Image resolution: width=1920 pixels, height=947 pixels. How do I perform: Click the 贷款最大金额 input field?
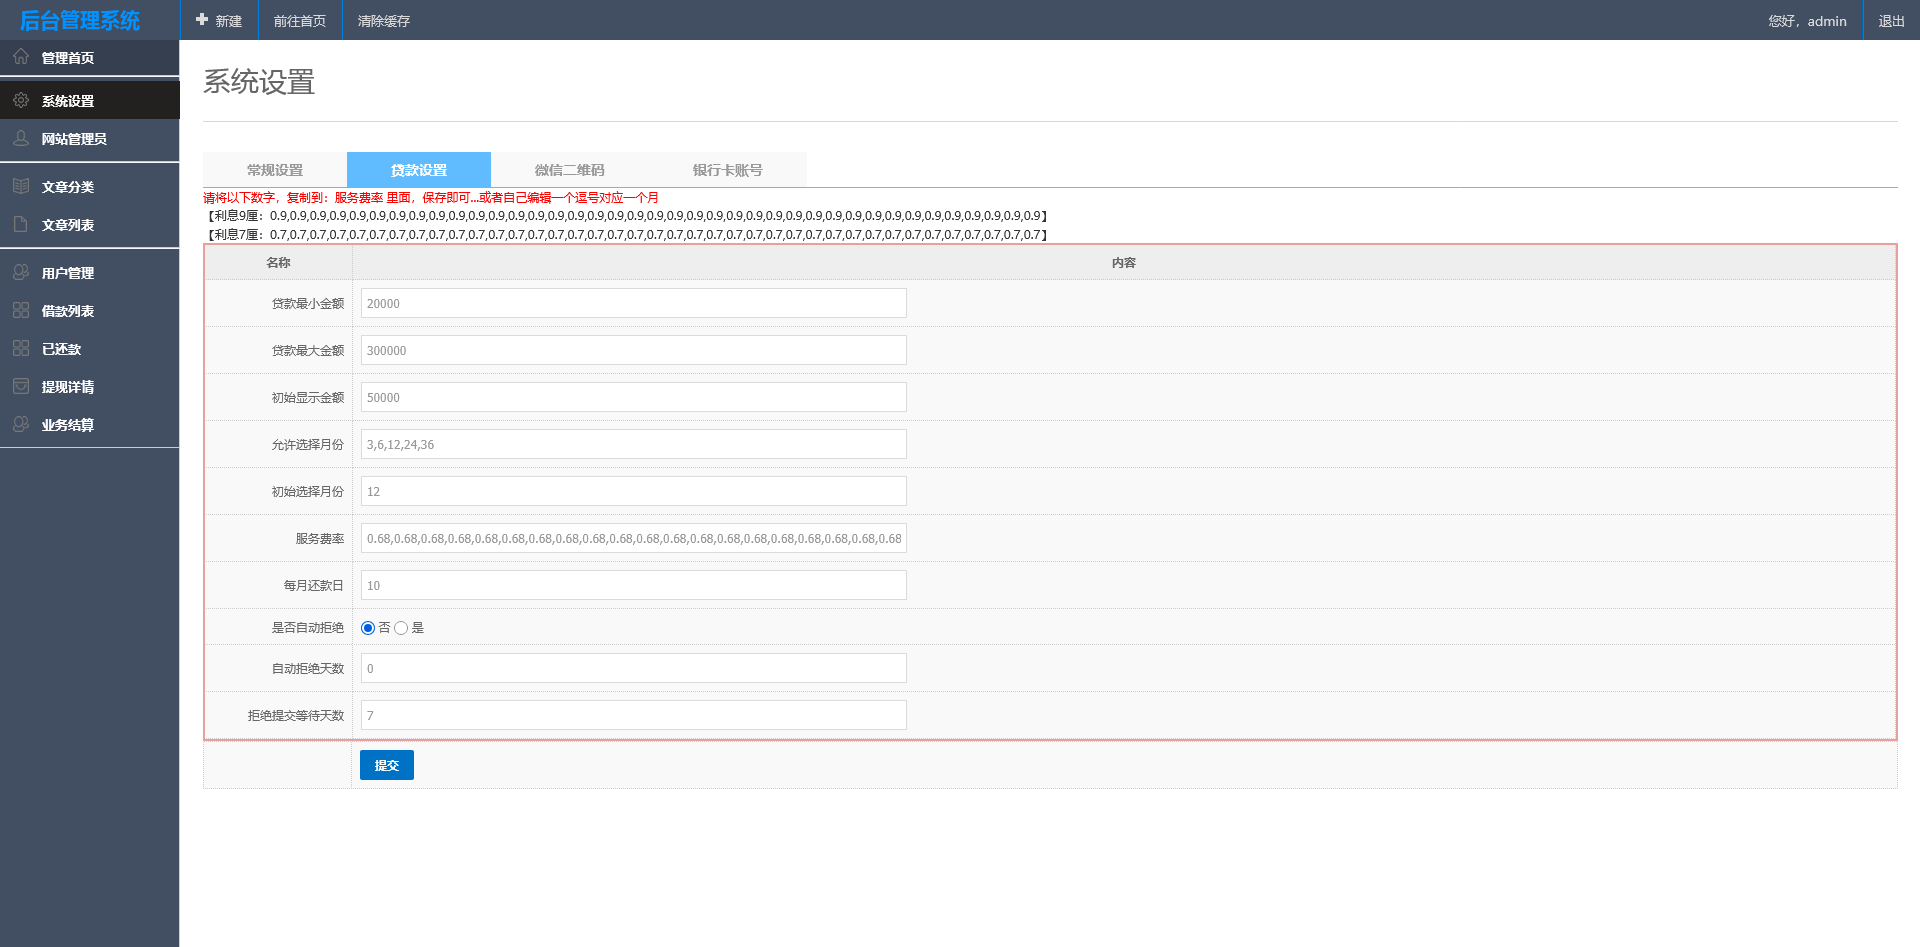(634, 350)
